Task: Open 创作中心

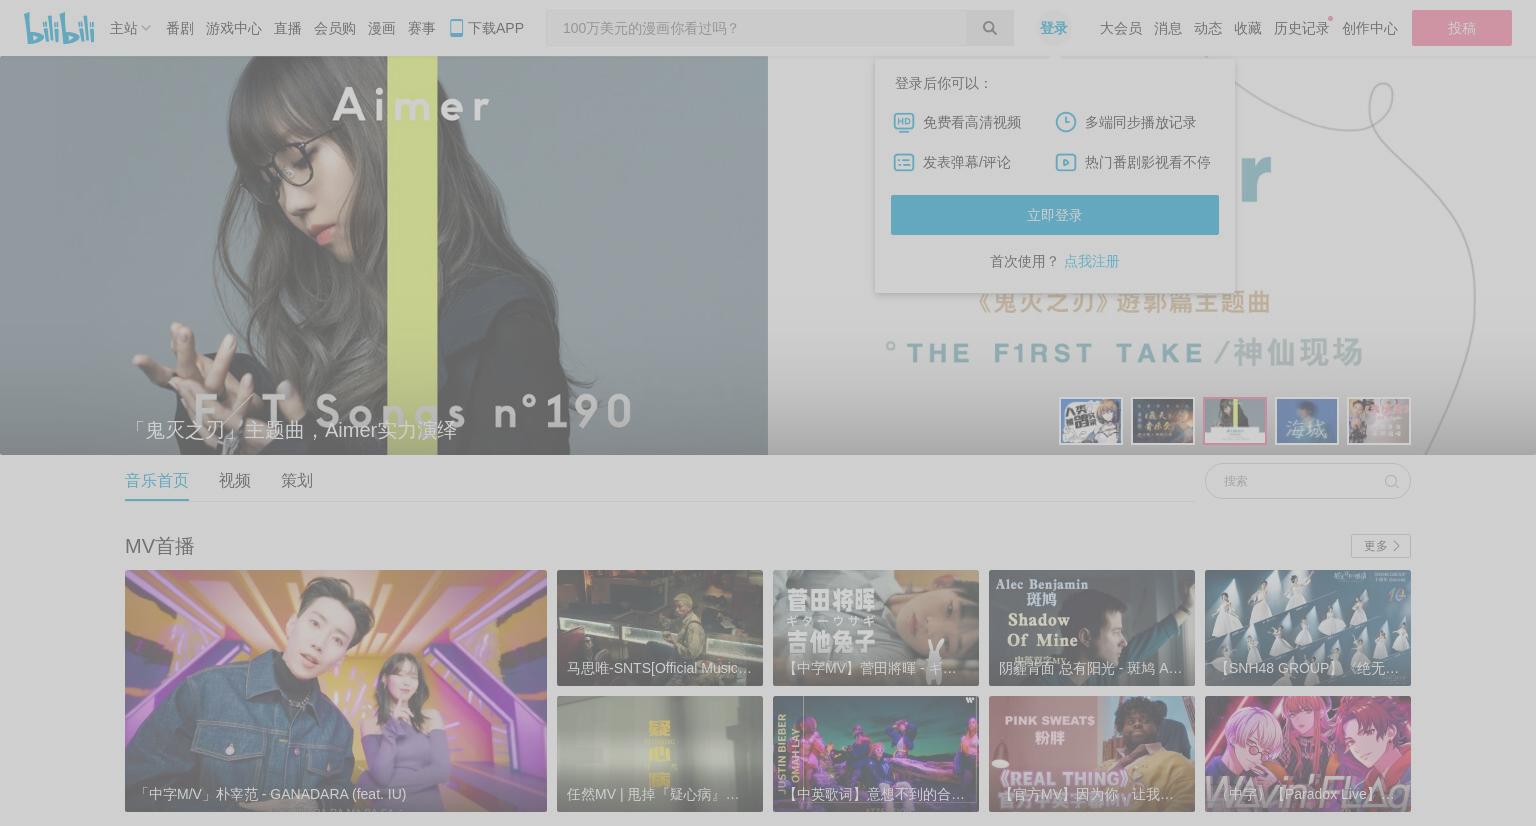Action: pyautogui.click(x=1370, y=28)
